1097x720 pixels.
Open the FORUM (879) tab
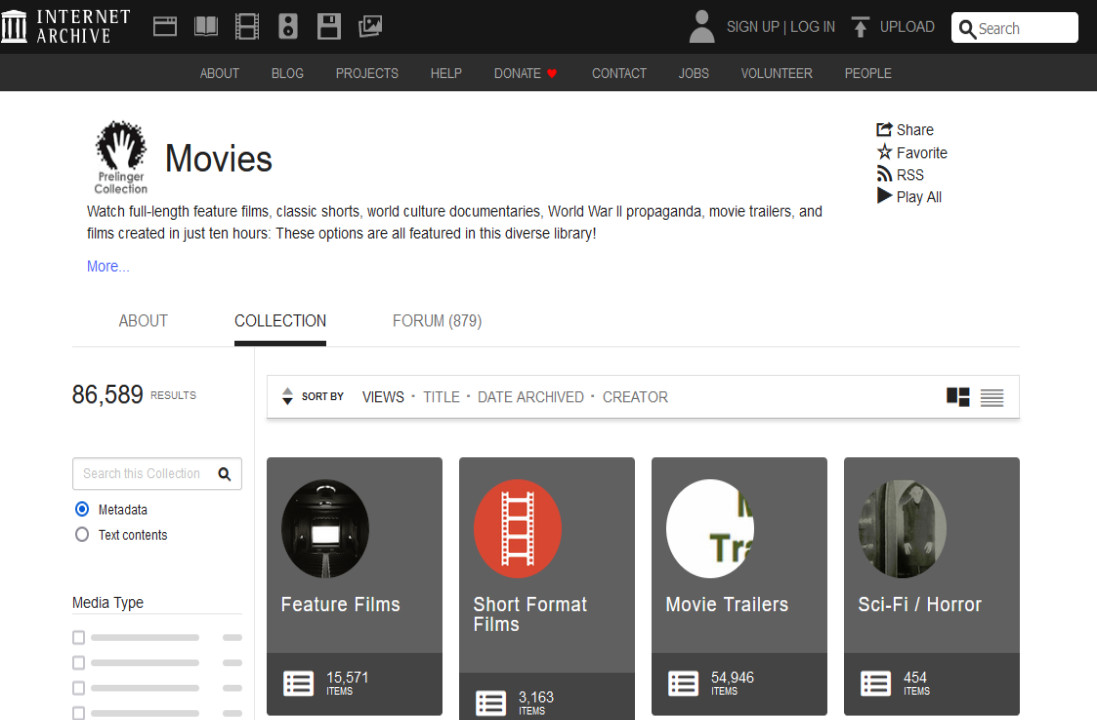tap(437, 321)
